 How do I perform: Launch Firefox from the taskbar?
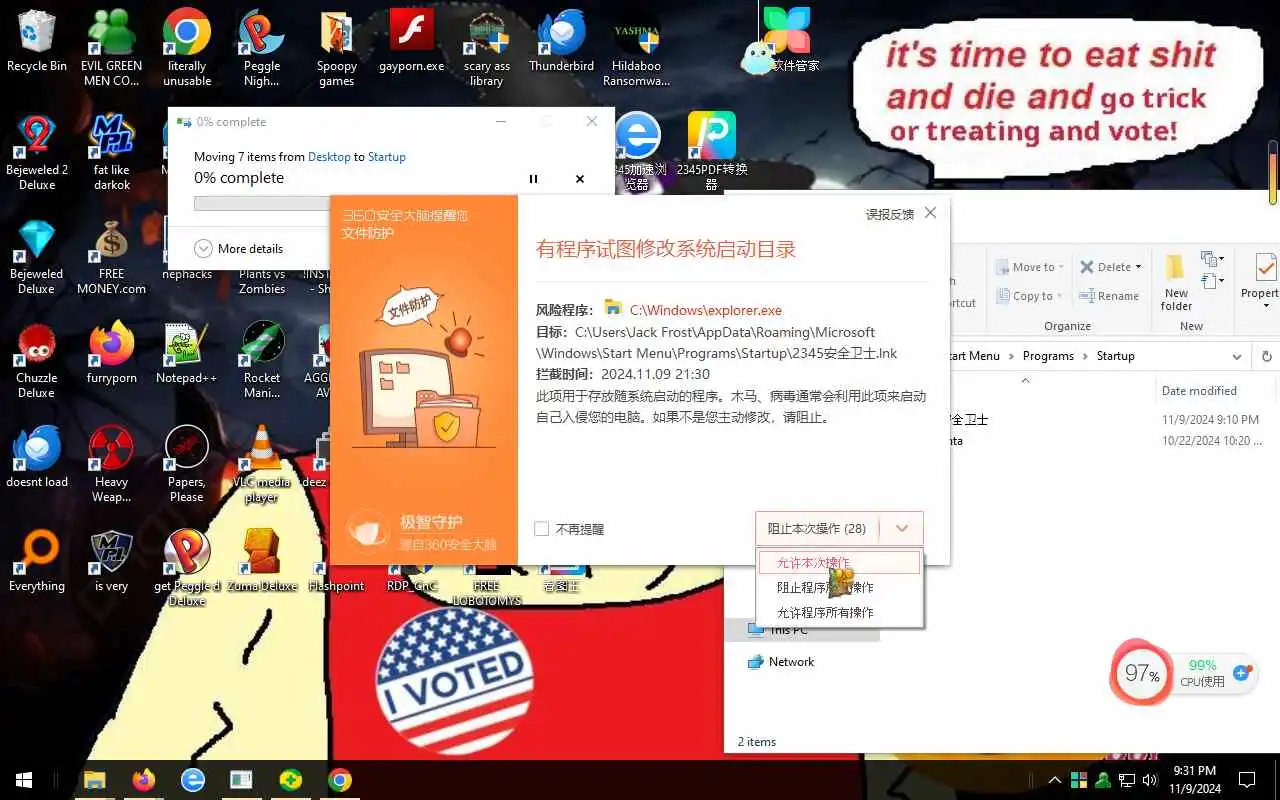coord(144,780)
